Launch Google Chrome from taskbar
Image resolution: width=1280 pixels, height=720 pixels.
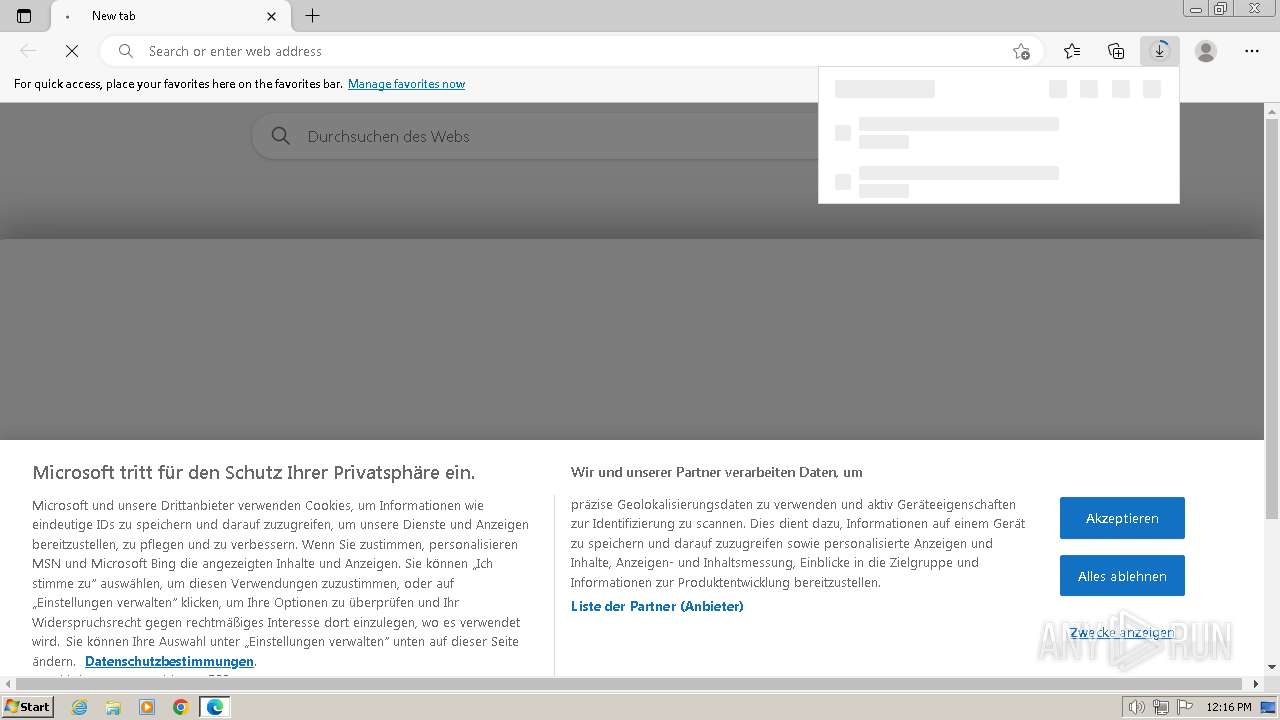[181, 707]
